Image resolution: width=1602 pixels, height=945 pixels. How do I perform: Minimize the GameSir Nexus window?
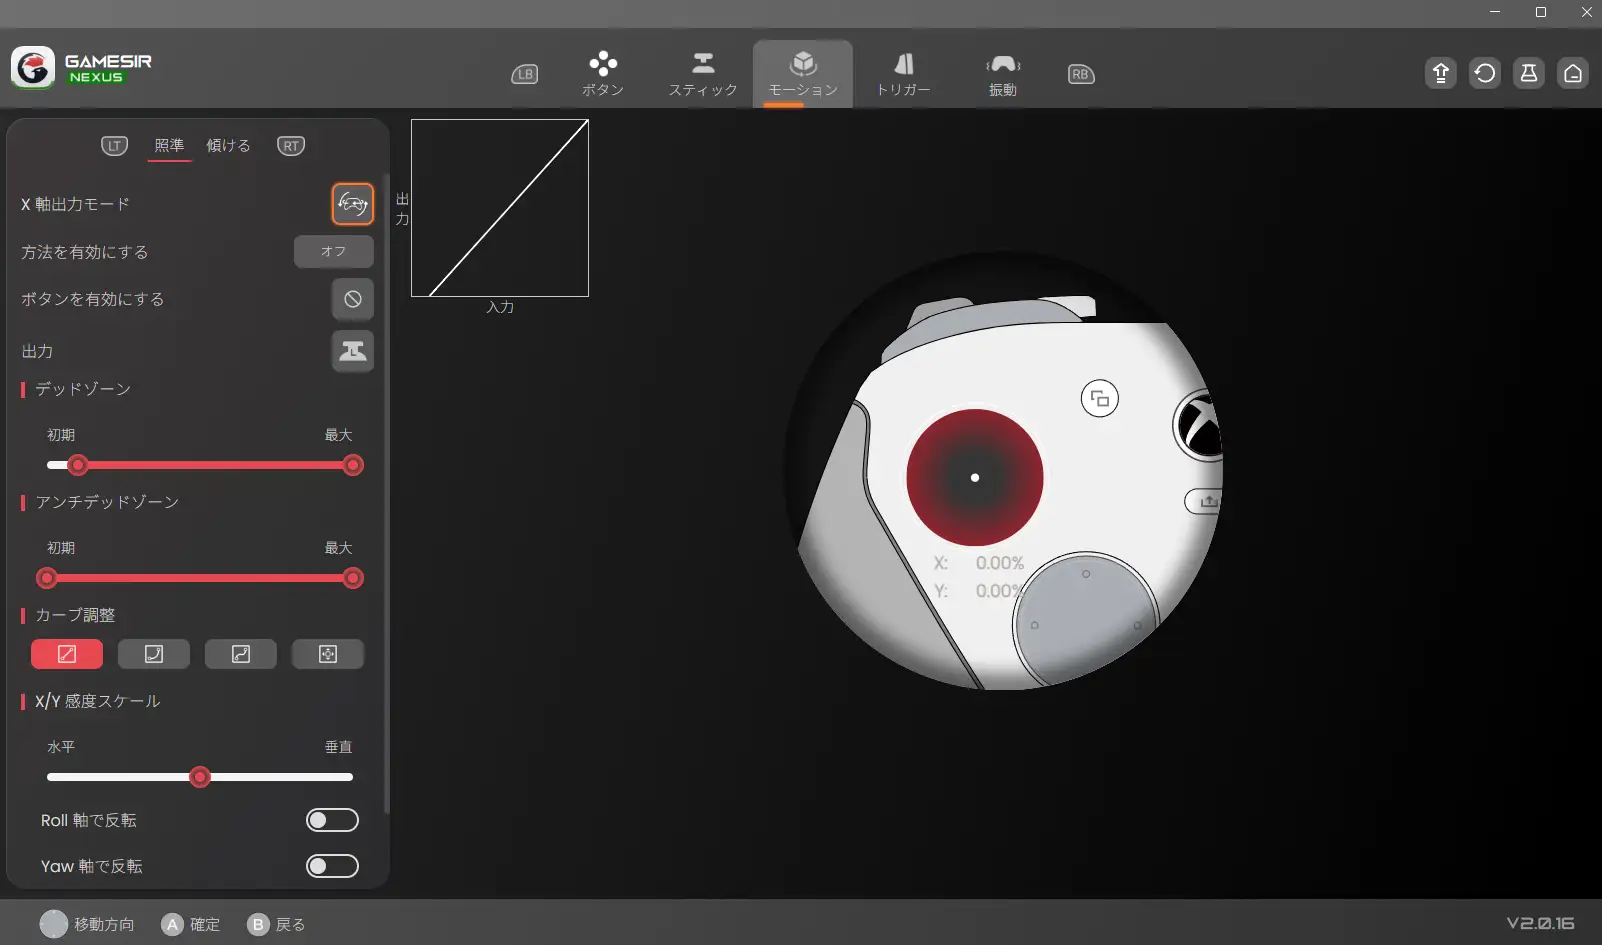click(1495, 12)
